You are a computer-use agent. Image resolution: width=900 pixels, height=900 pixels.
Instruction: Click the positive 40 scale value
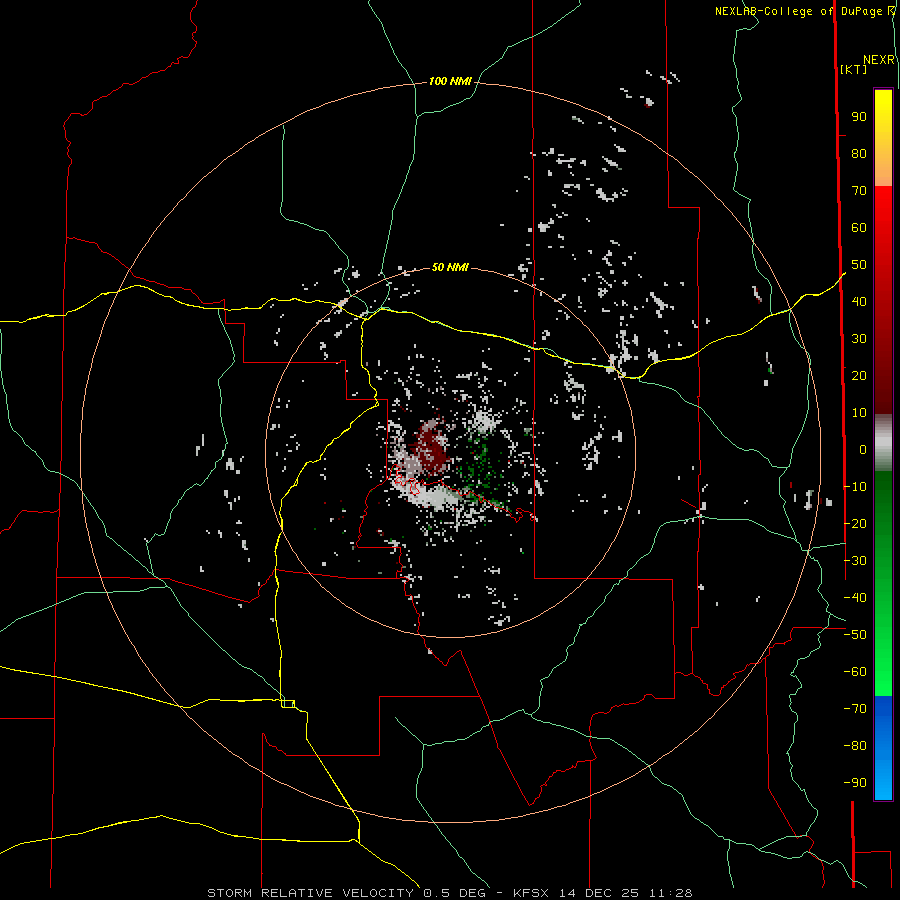[859, 301]
